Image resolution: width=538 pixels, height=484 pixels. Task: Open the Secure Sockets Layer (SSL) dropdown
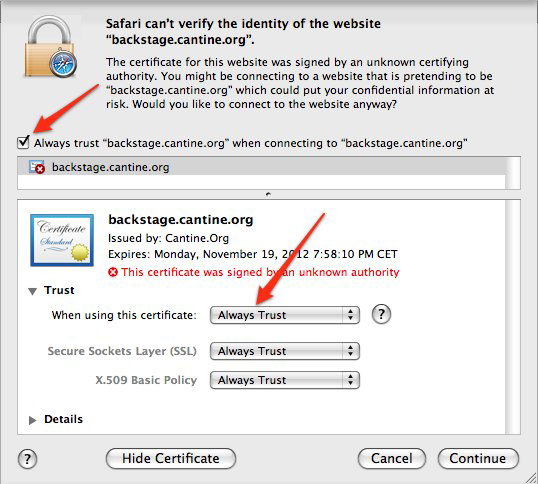[285, 351]
